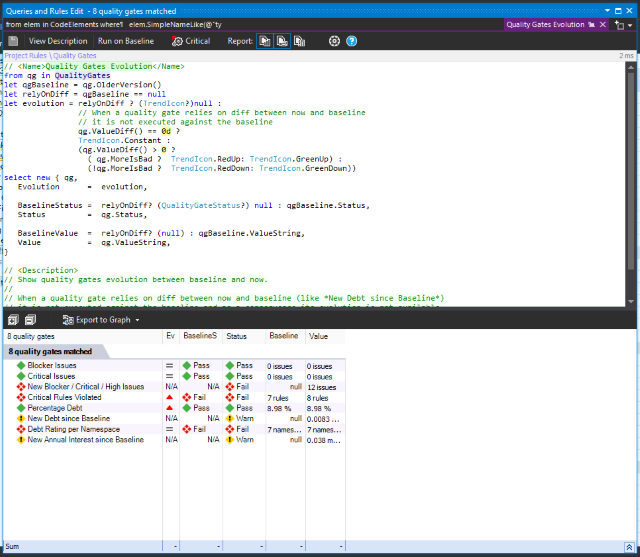The height and width of the screenshot is (557, 640).
Task: Open Export to Graph dropdown arrow
Action: tap(137, 320)
